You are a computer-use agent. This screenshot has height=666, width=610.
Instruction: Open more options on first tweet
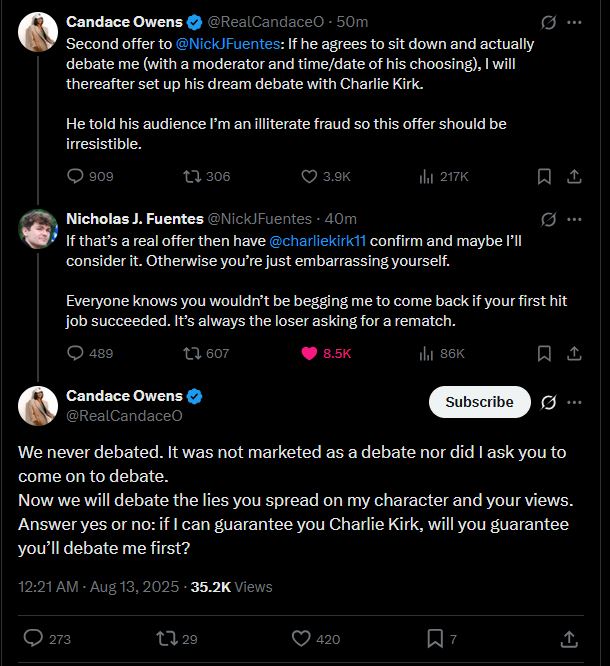point(575,21)
